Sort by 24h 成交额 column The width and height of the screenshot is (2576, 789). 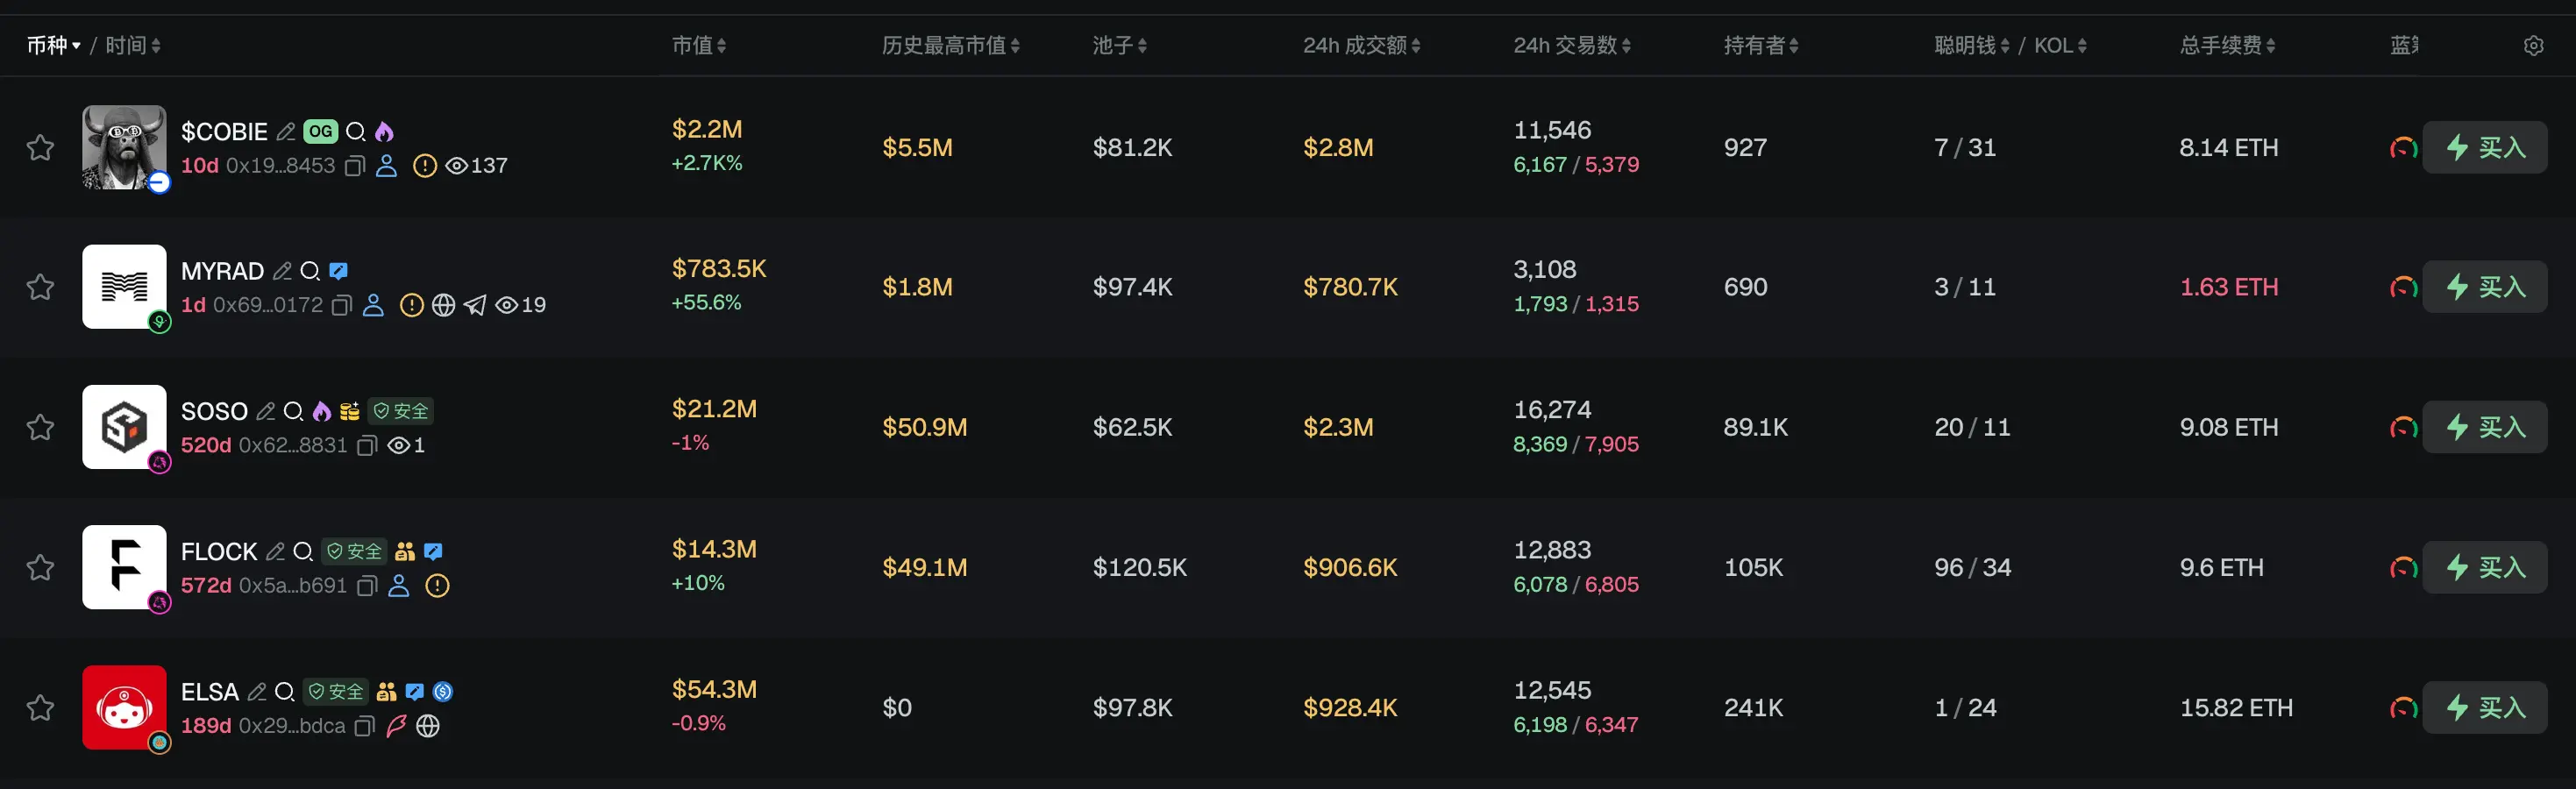tap(1362, 45)
